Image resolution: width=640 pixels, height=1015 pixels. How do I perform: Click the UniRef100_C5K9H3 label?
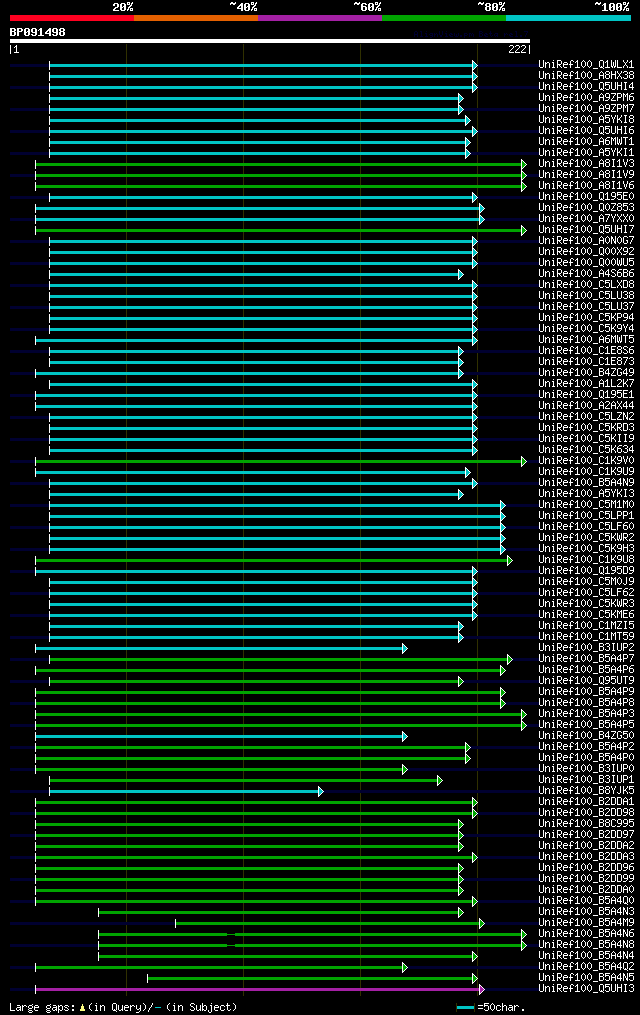(x=586, y=549)
